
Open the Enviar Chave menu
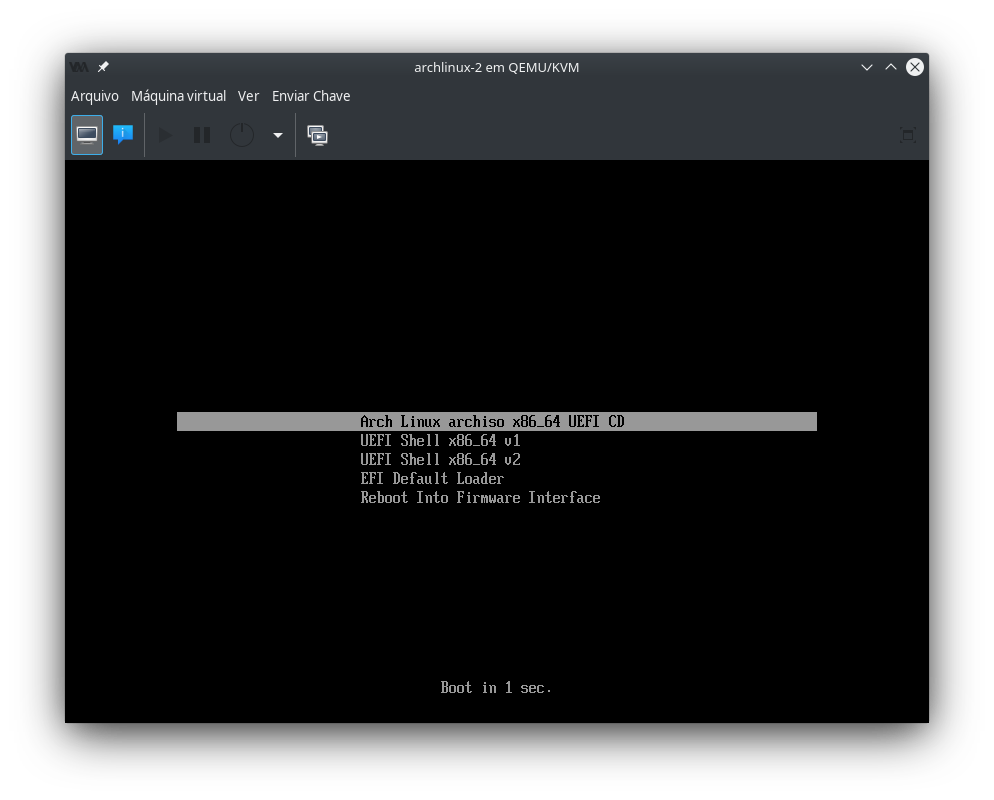(311, 96)
